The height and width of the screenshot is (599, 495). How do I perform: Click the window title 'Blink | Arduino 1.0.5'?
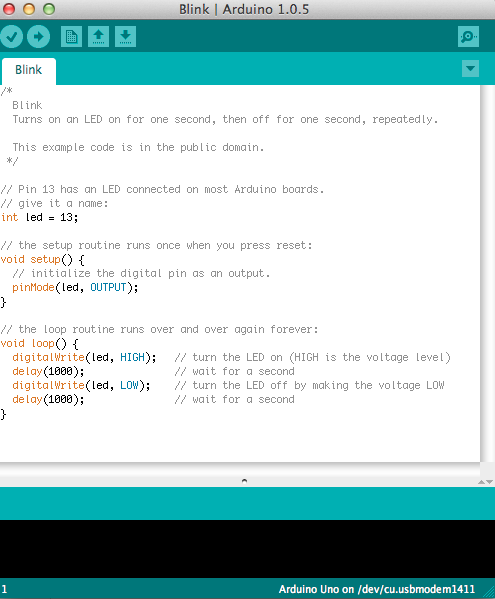click(x=244, y=9)
